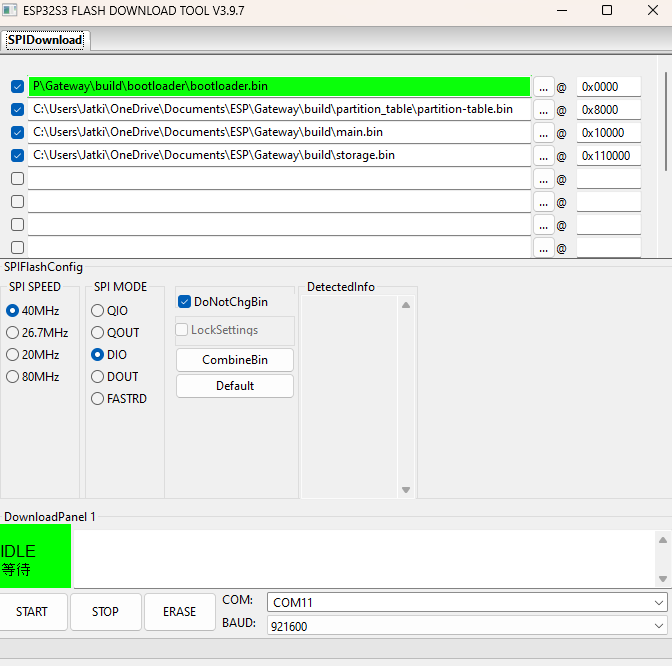This screenshot has height=666, width=672.
Task: Browse for file on storage.bin row
Action: coord(543,156)
